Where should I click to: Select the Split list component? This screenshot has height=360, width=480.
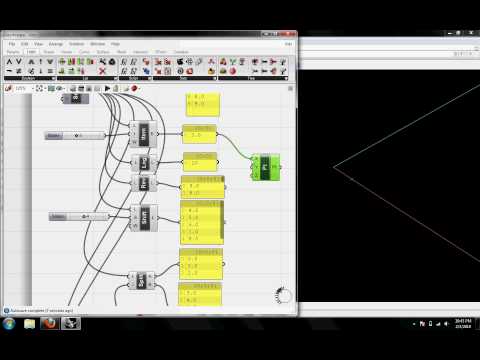pyautogui.click(x=142, y=281)
